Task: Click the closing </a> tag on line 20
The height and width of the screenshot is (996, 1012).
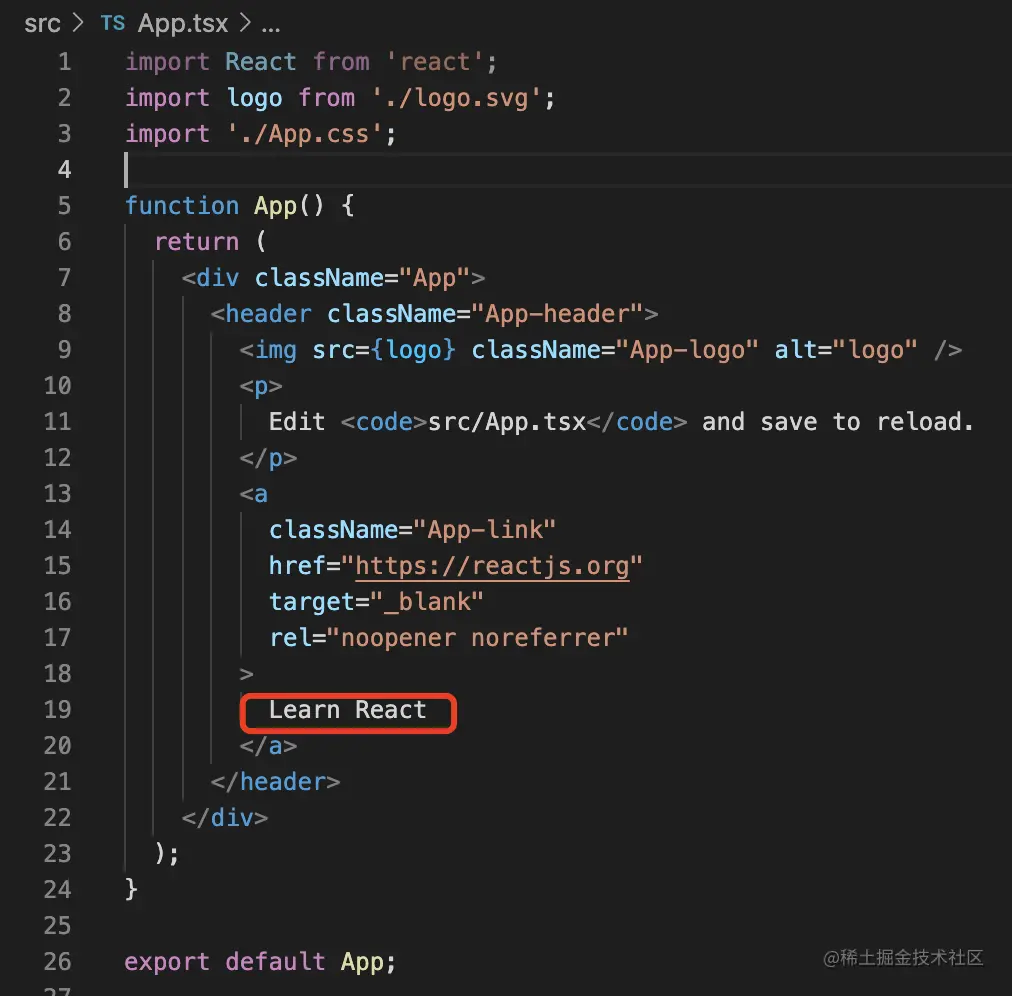Action: pyautogui.click(x=268, y=746)
